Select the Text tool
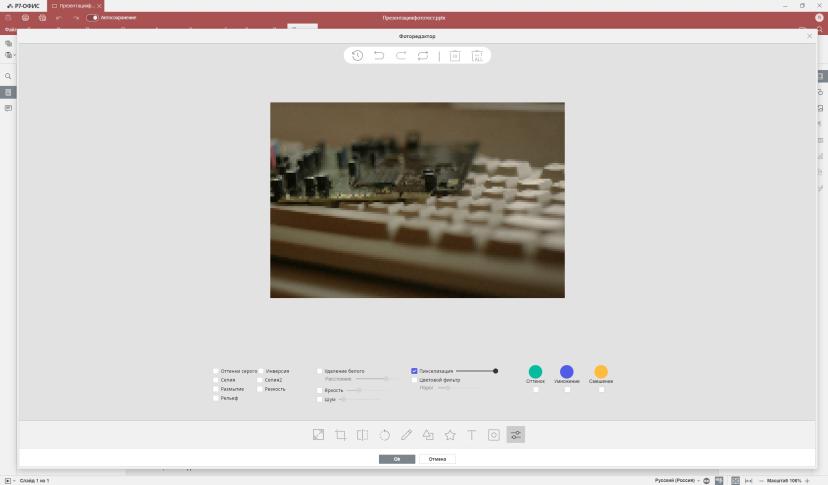 (x=472, y=435)
